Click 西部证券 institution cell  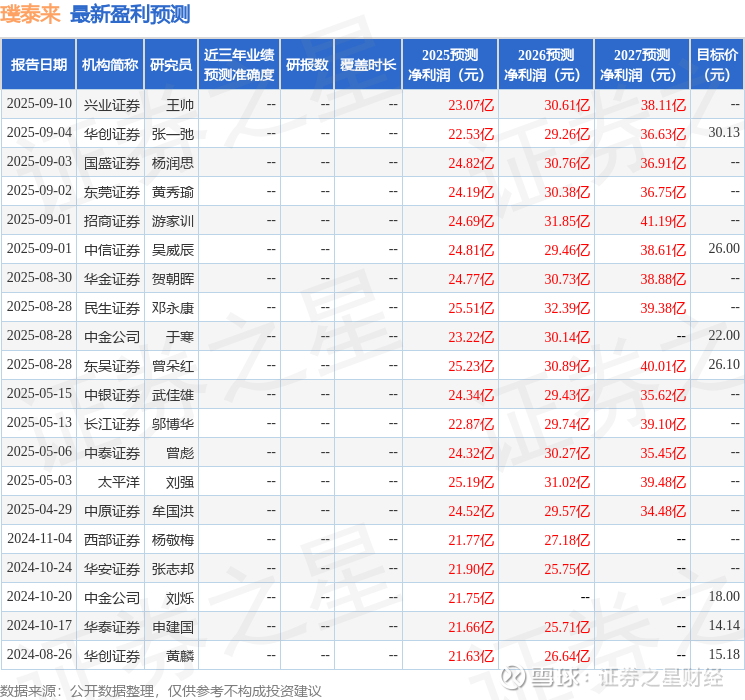(112, 540)
